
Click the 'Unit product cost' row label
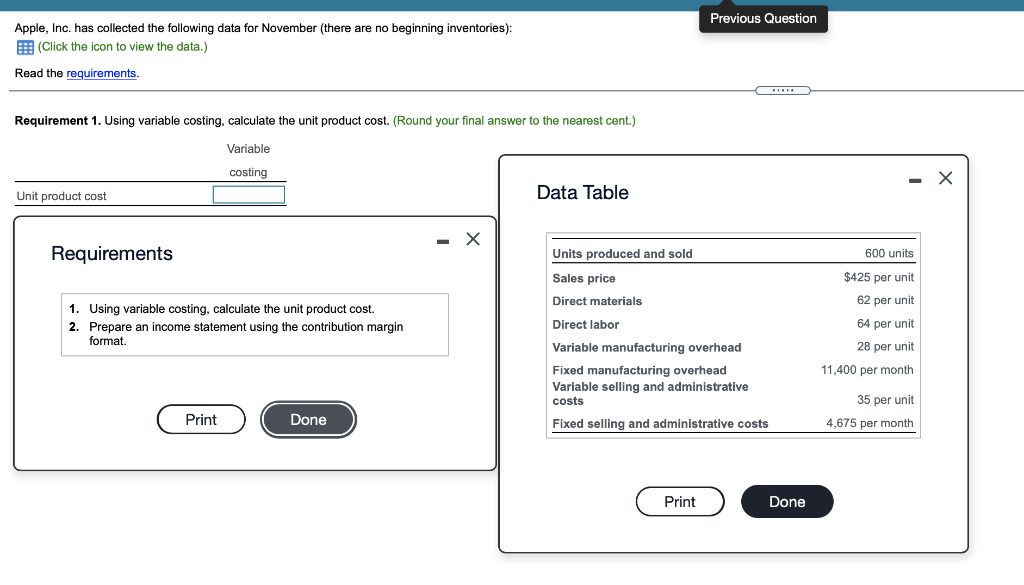coord(61,196)
